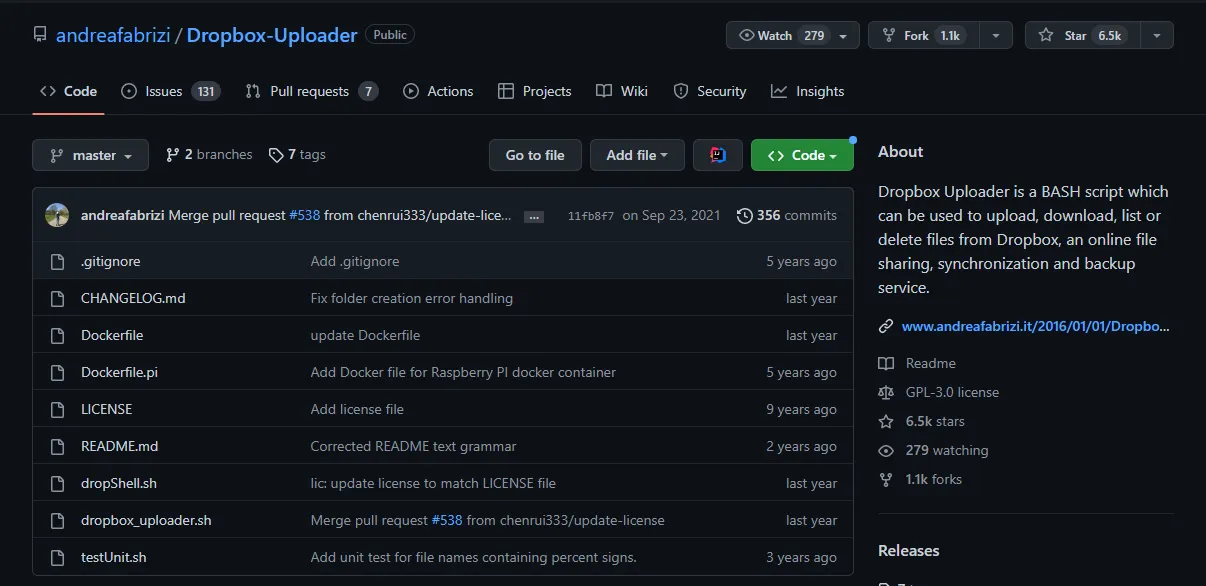Click the Go to file button
Image resolution: width=1206 pixels, height=586 pixels.
535,155
